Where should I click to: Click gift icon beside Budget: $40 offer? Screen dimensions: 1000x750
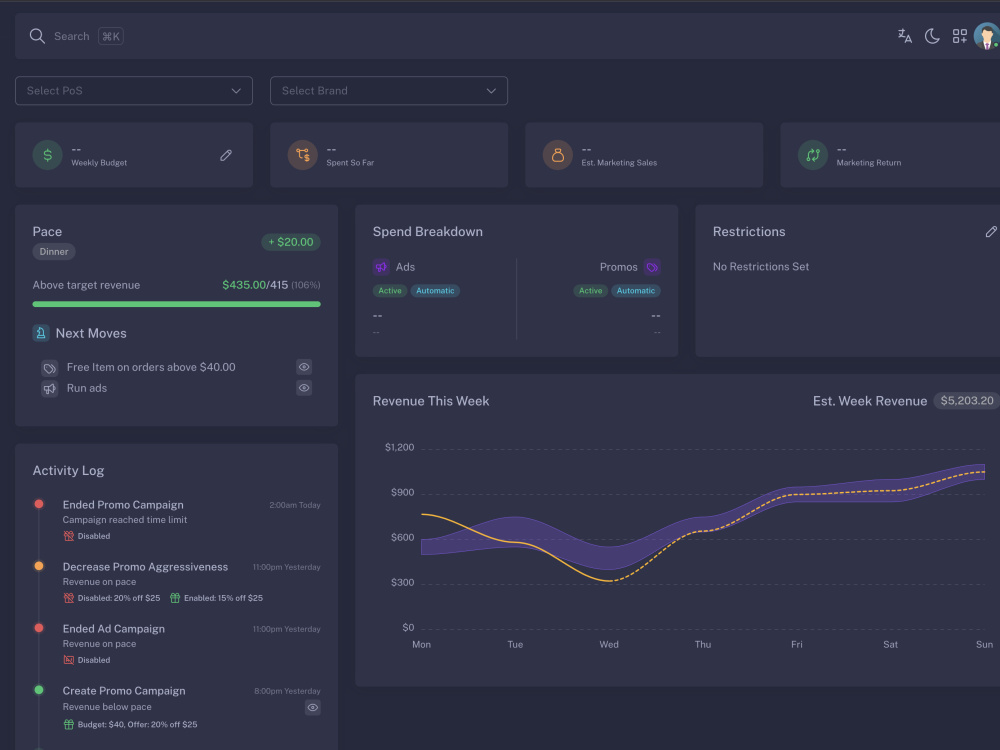(68, 724)
